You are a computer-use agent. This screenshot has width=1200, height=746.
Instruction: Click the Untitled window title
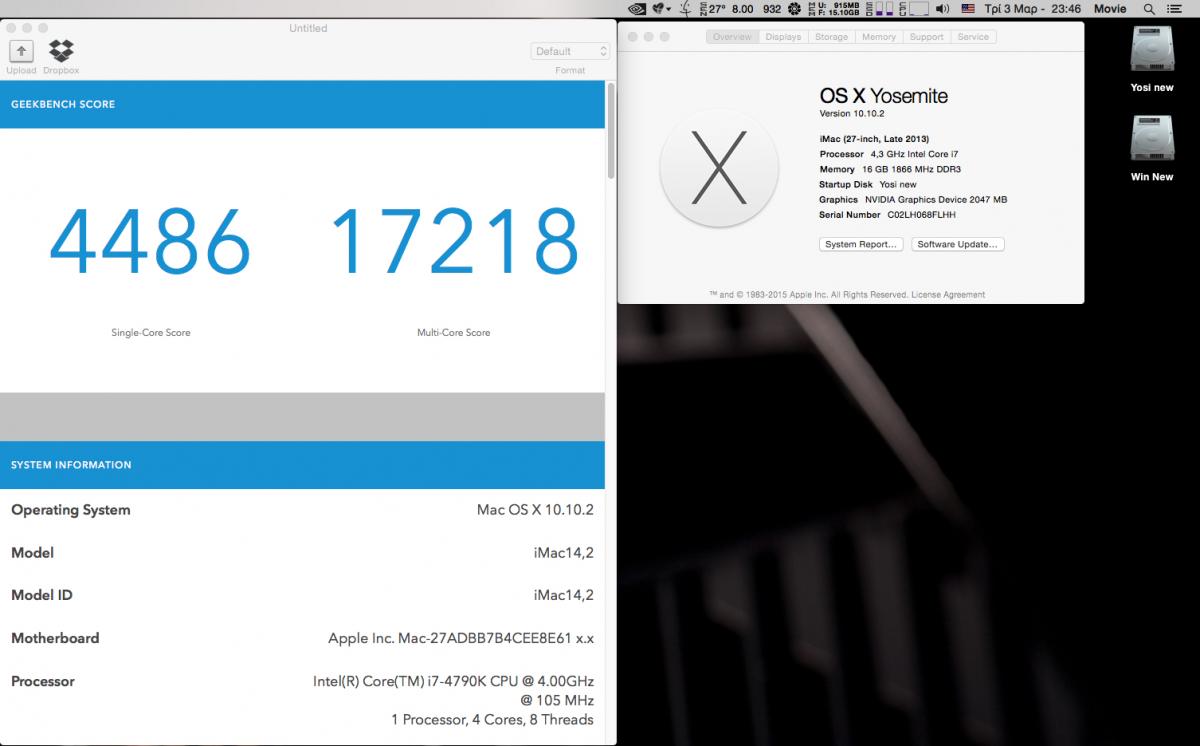pyautogui.click(x=308, y=28)
